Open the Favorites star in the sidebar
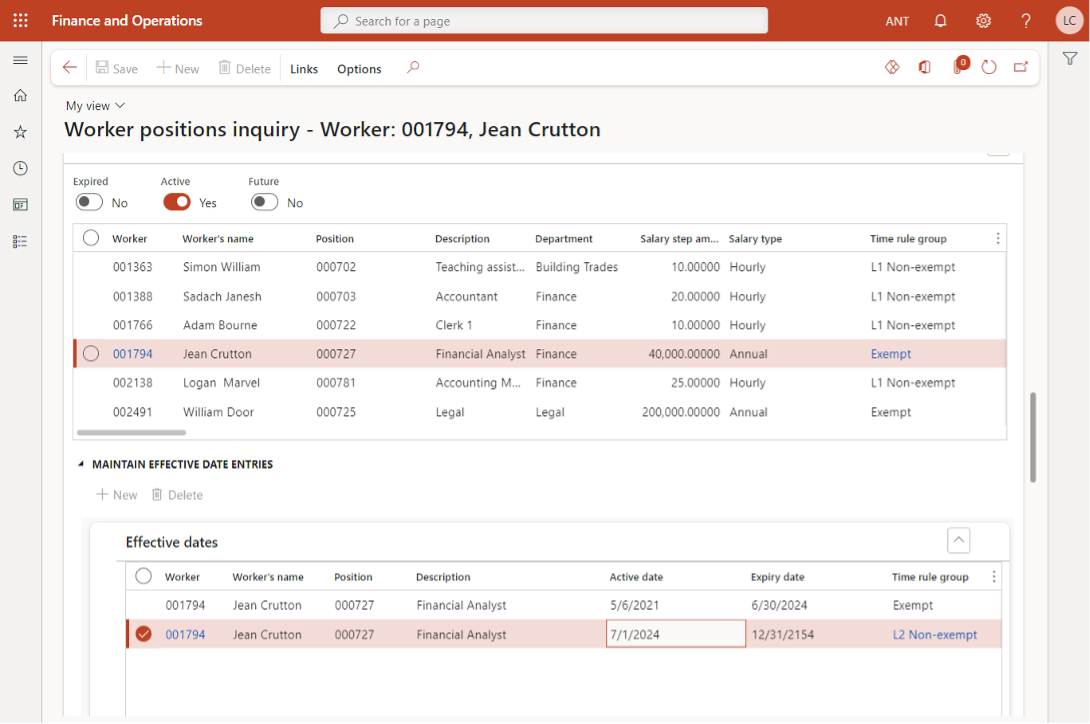1090x724 pixels. pos(20,131)
